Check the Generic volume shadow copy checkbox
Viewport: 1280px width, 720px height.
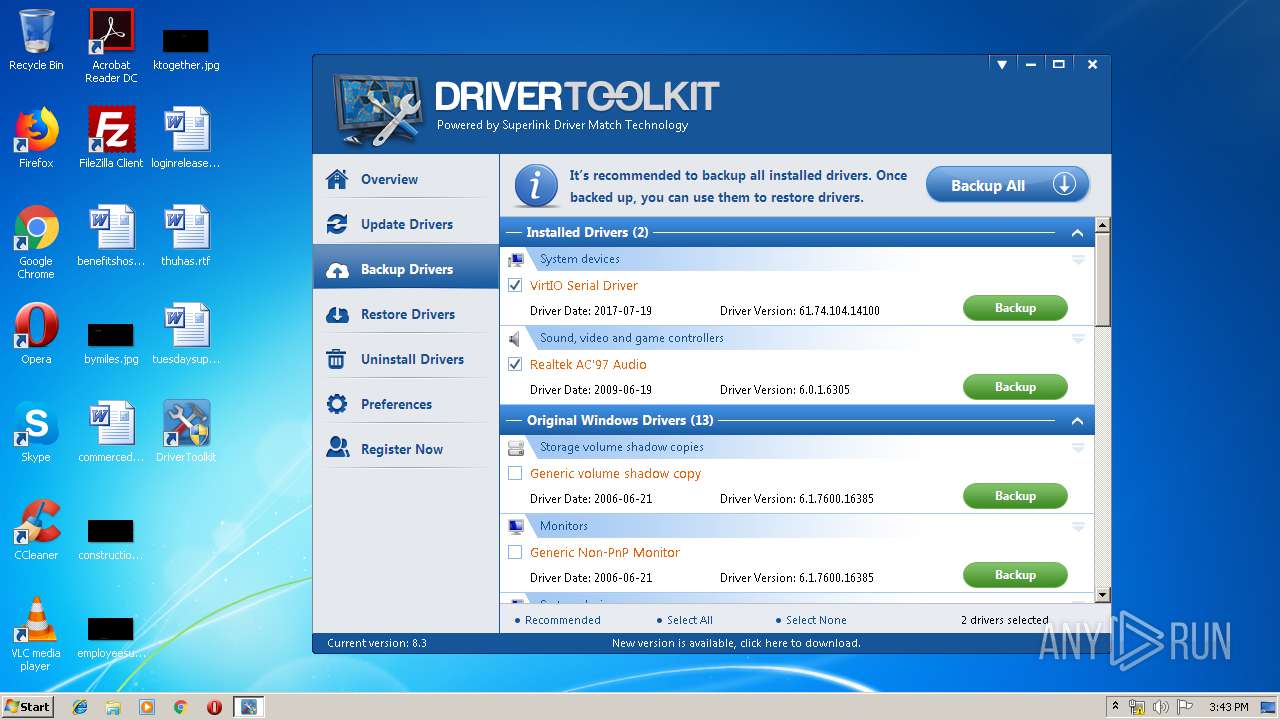click(x=515, y=473)
